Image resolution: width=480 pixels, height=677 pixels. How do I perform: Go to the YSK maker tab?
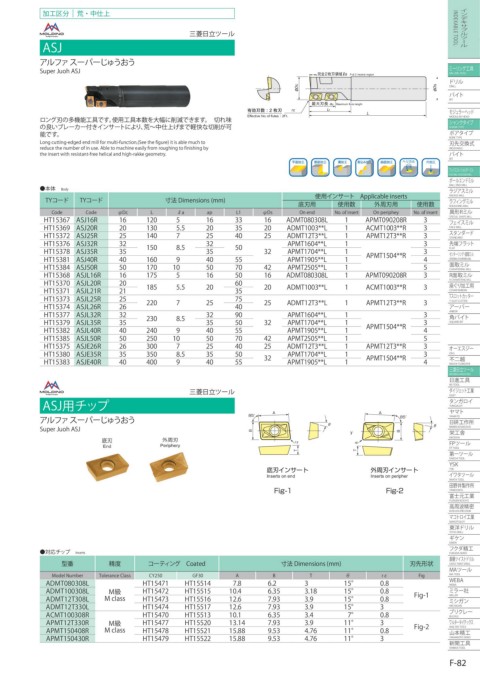464,465
